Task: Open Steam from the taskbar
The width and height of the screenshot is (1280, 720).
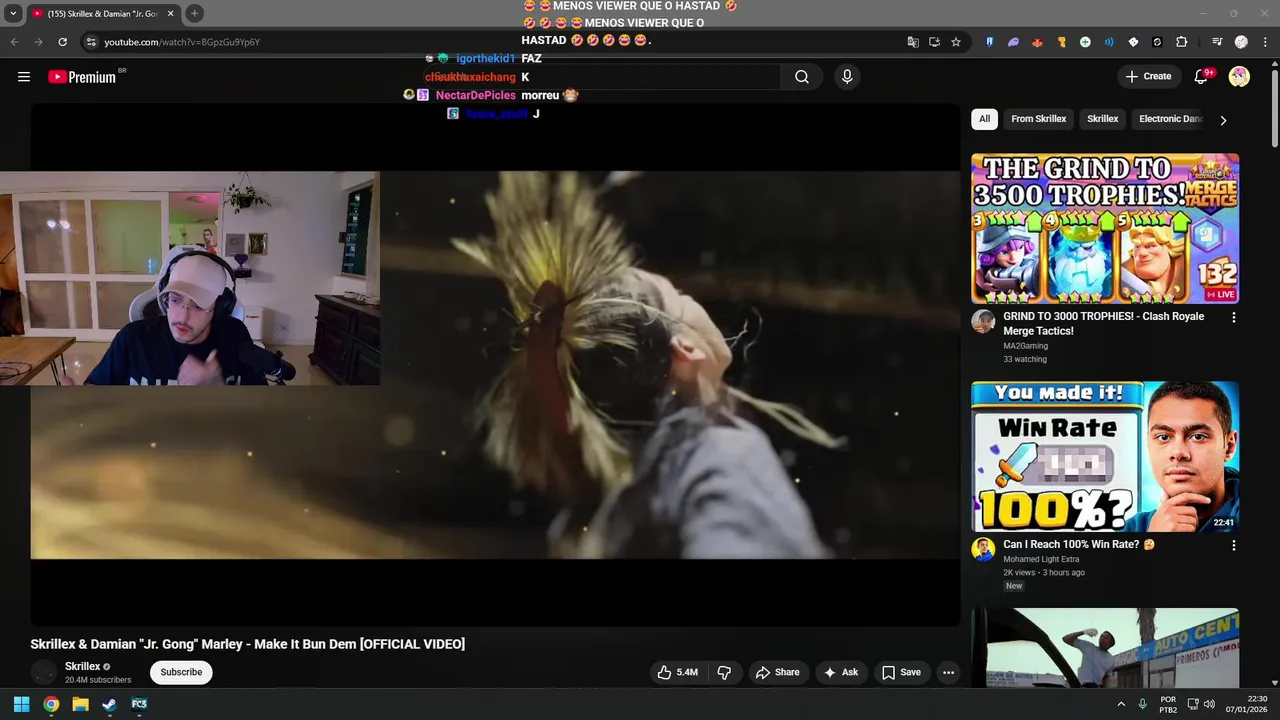Action: pos(109,704)
